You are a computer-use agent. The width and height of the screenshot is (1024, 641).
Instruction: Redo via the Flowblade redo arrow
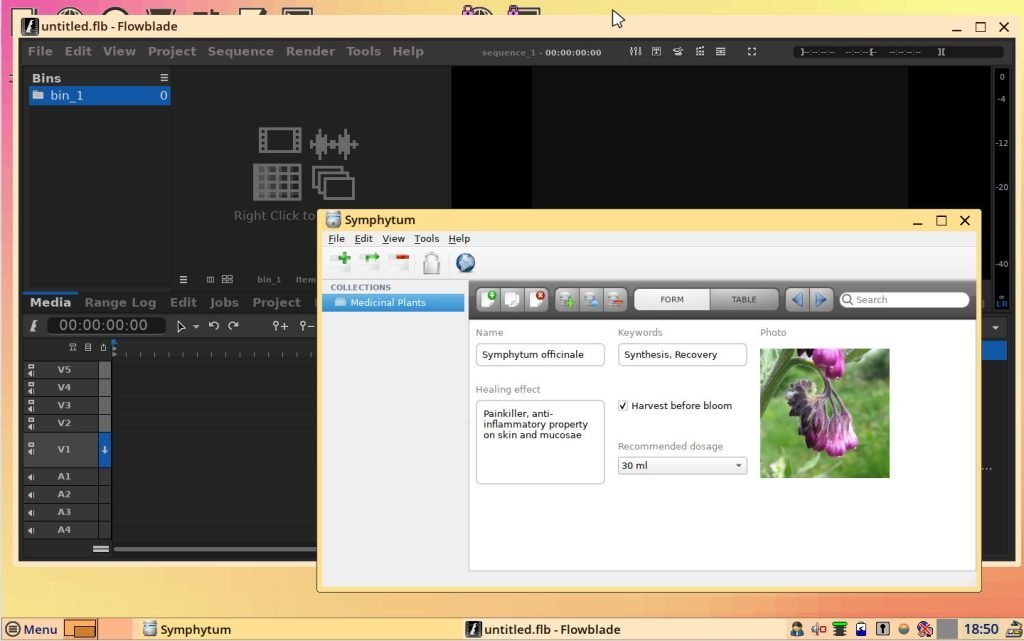[233, 325]
